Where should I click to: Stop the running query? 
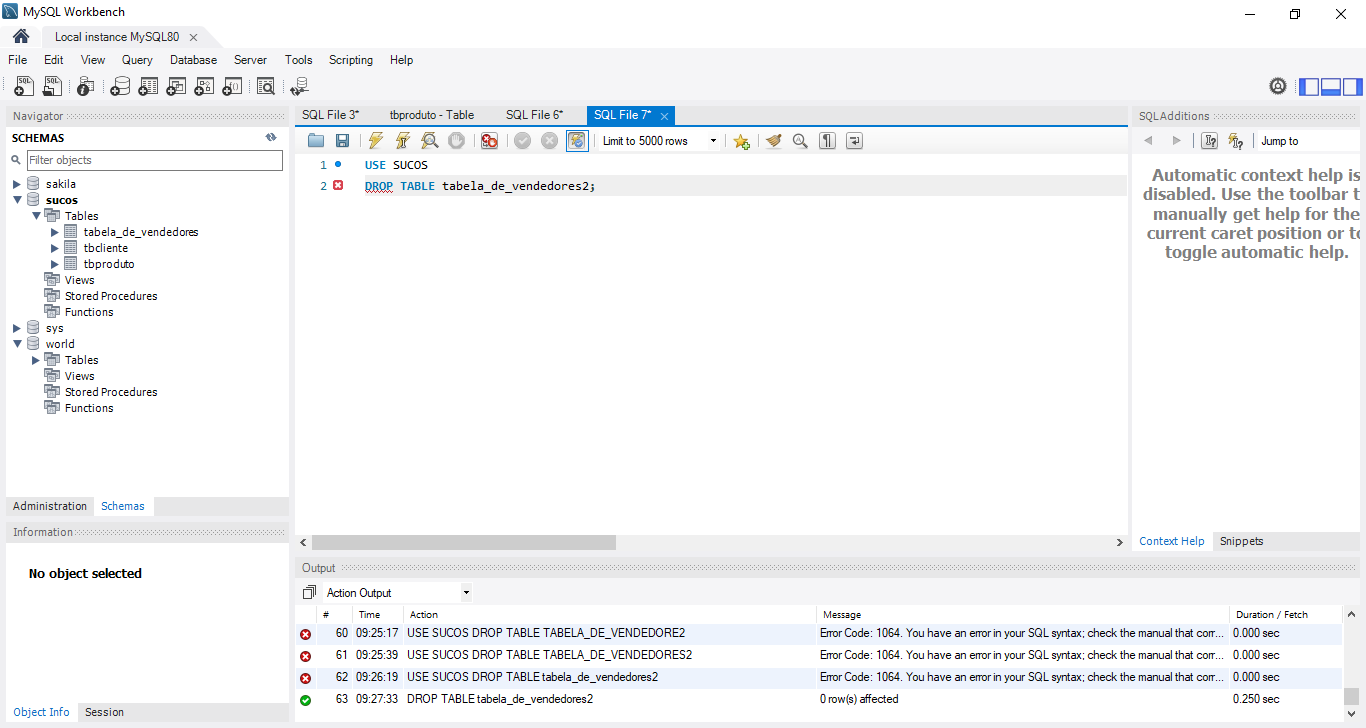click(456, 141)
